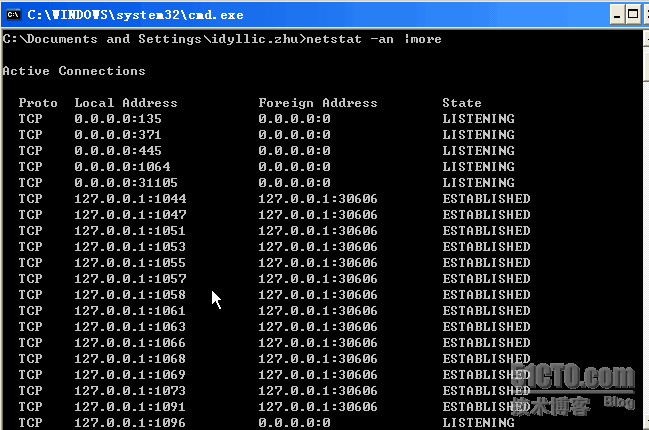Viewport: 649px width, 430px height.
Task: Click foreign address 127.0.0.1:30606 of port 1073 row
Action: (318, 391)
